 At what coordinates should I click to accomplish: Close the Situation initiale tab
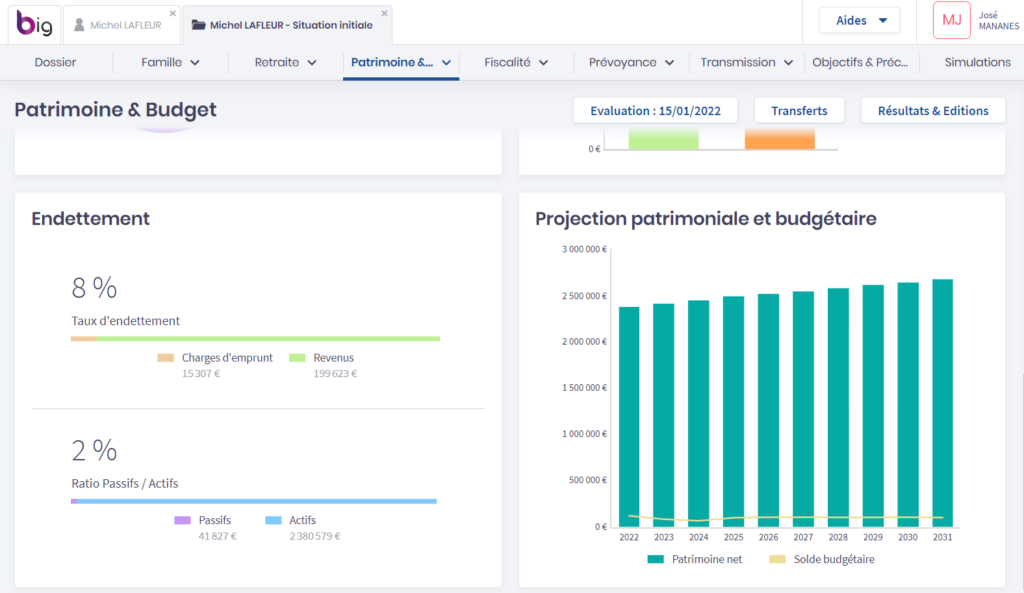coord(384,13)
